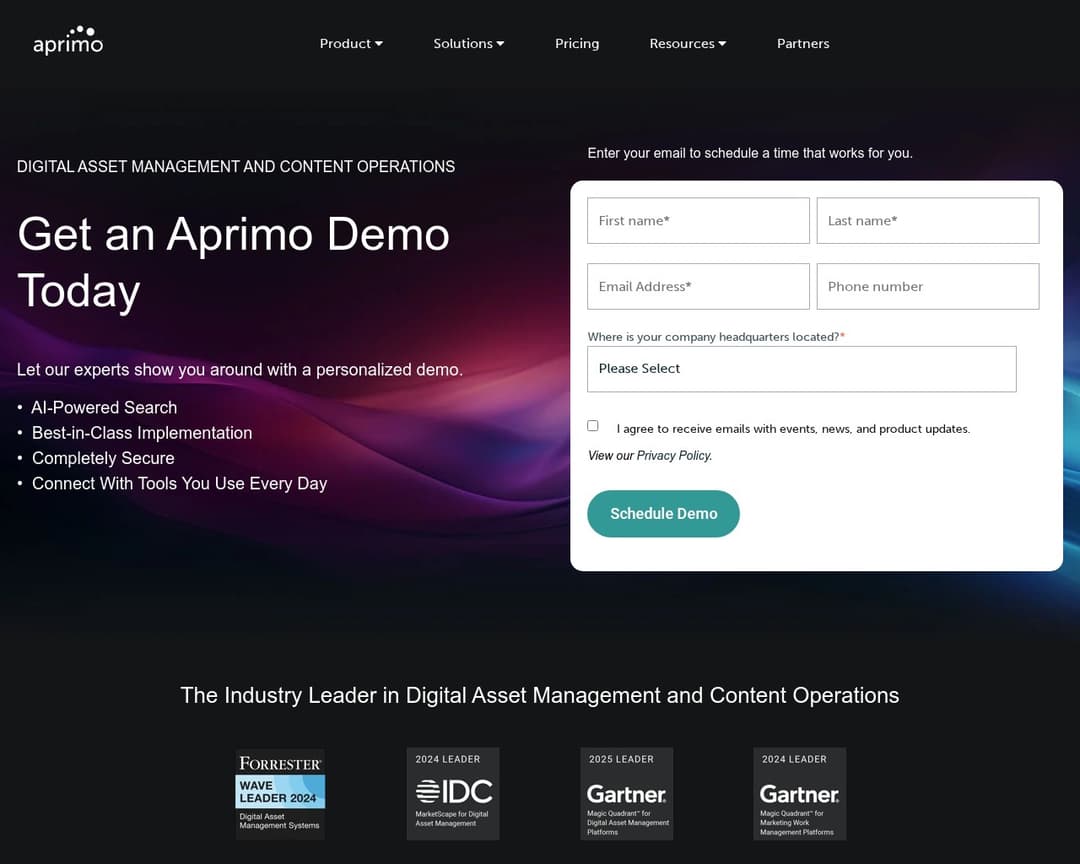Navigate to the Pricing page
Image resolution: width=1080 pixels, height=864 pixels.
pyautogui.click(x=577, y=43)
